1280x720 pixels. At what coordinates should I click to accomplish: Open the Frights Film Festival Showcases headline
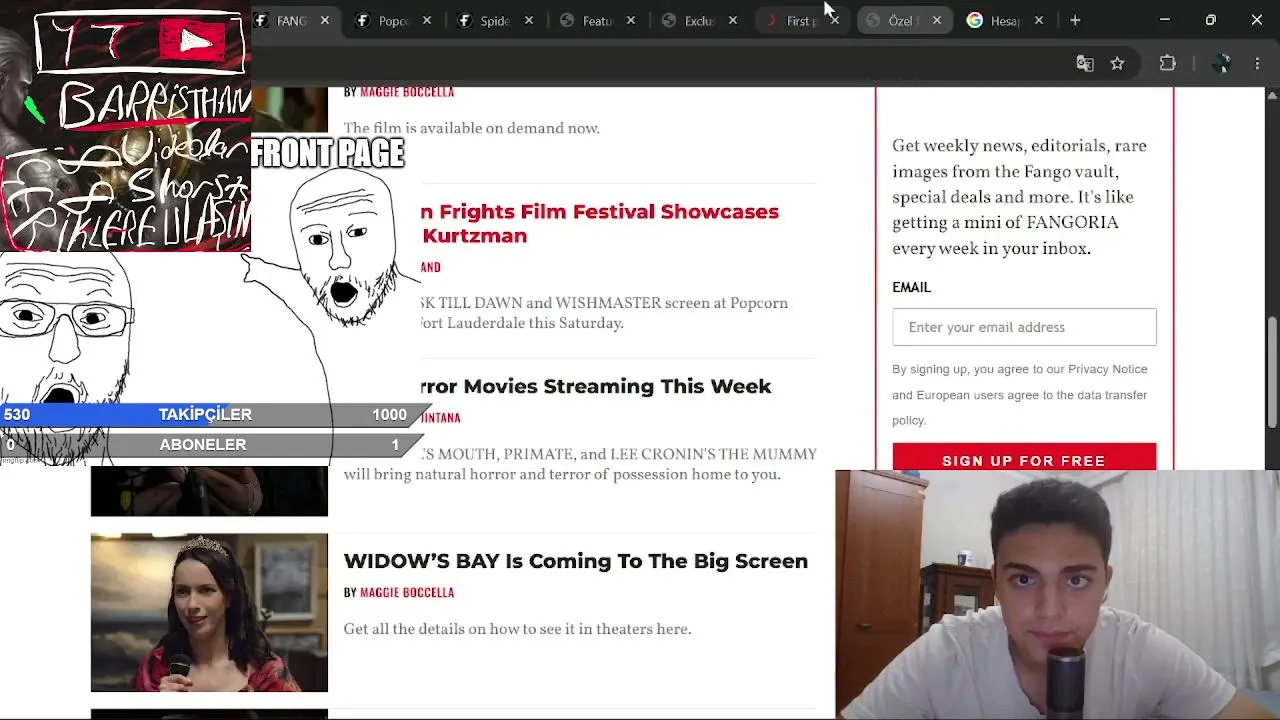(x=600, y=223)
